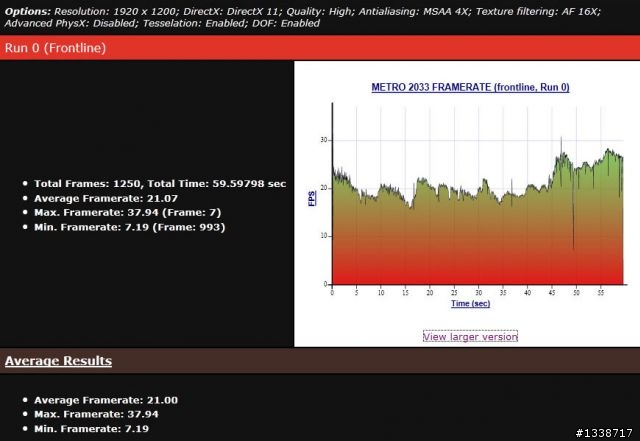Click the #1338717 image ID text
This screenshot has height=441, width=640.
point(604,433)
